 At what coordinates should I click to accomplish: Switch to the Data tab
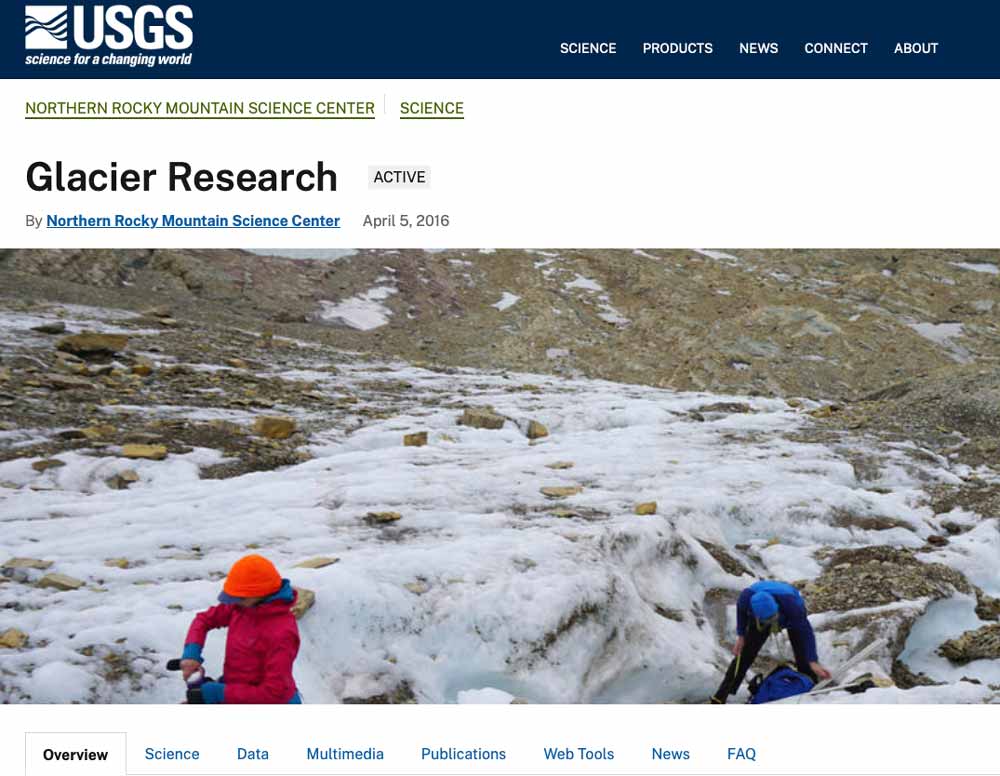[253, 754]
